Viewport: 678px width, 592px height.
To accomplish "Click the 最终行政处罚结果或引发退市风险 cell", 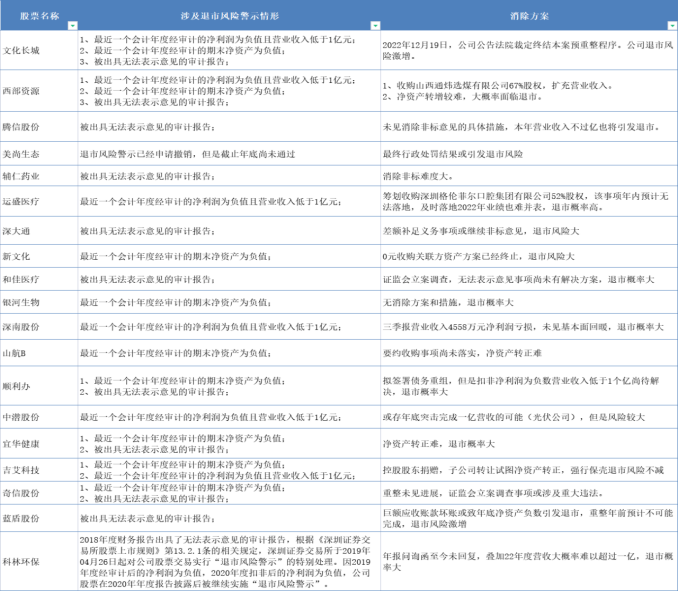I will click(x=529, y=154).
